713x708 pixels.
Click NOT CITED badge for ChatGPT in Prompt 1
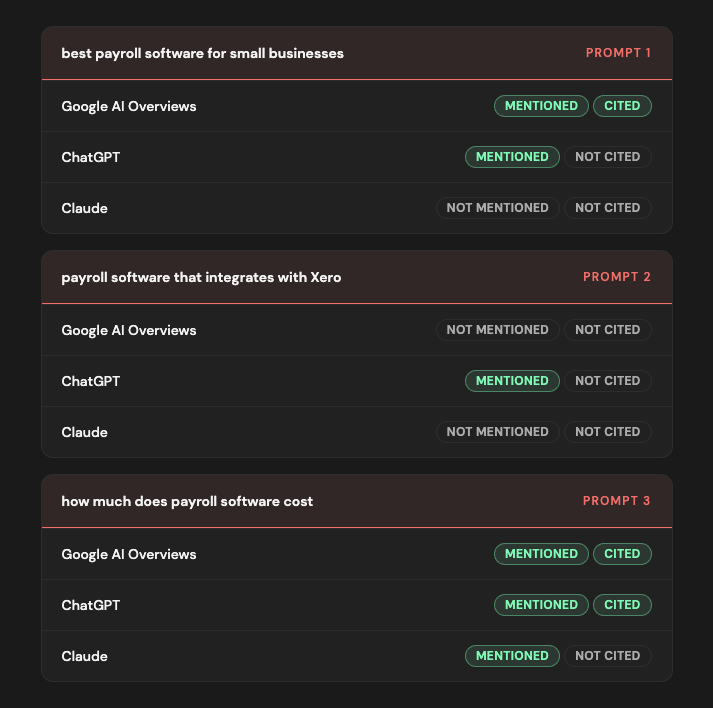[608, 157]
